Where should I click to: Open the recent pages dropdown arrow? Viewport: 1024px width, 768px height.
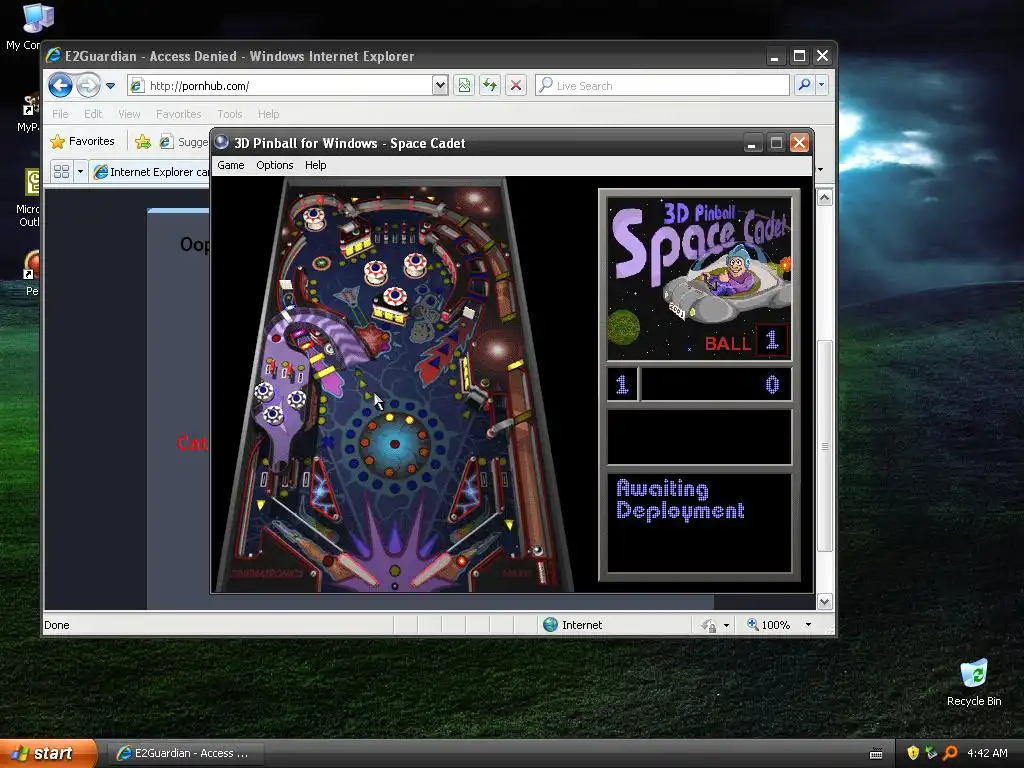tap(110, 86)
